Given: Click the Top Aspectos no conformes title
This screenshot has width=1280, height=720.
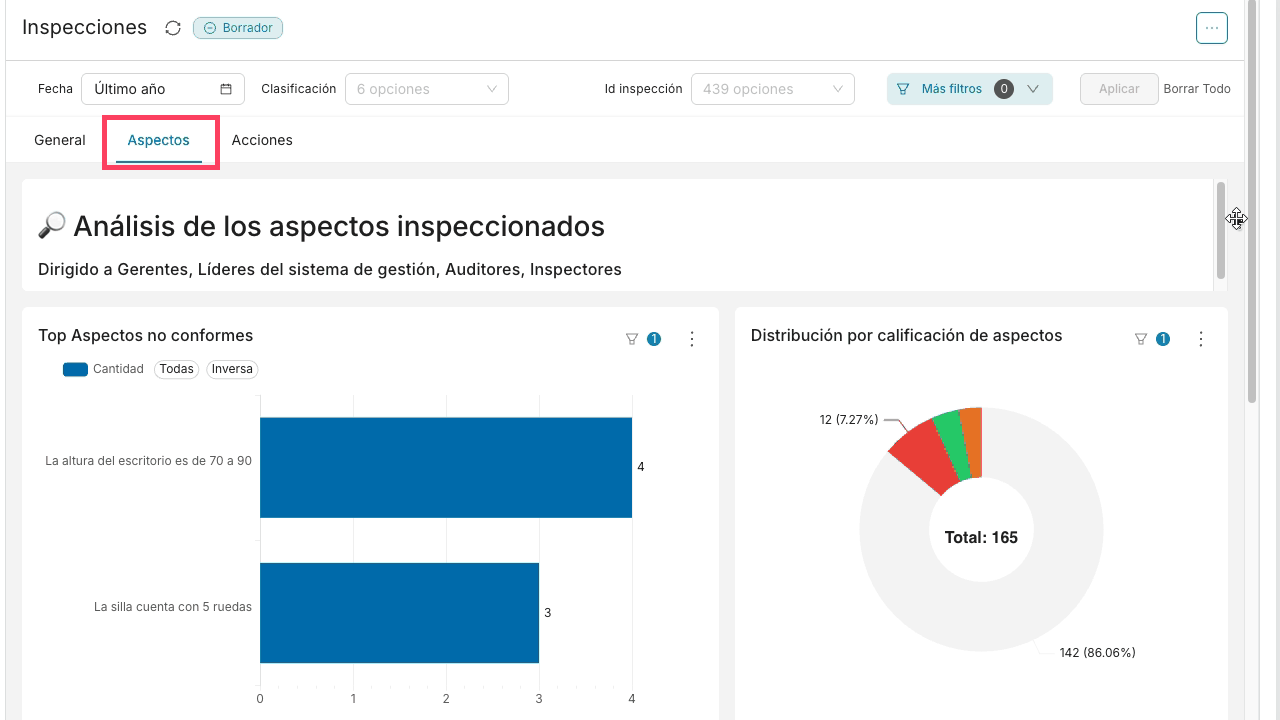Looking at the screenshot, I should 146,336.
